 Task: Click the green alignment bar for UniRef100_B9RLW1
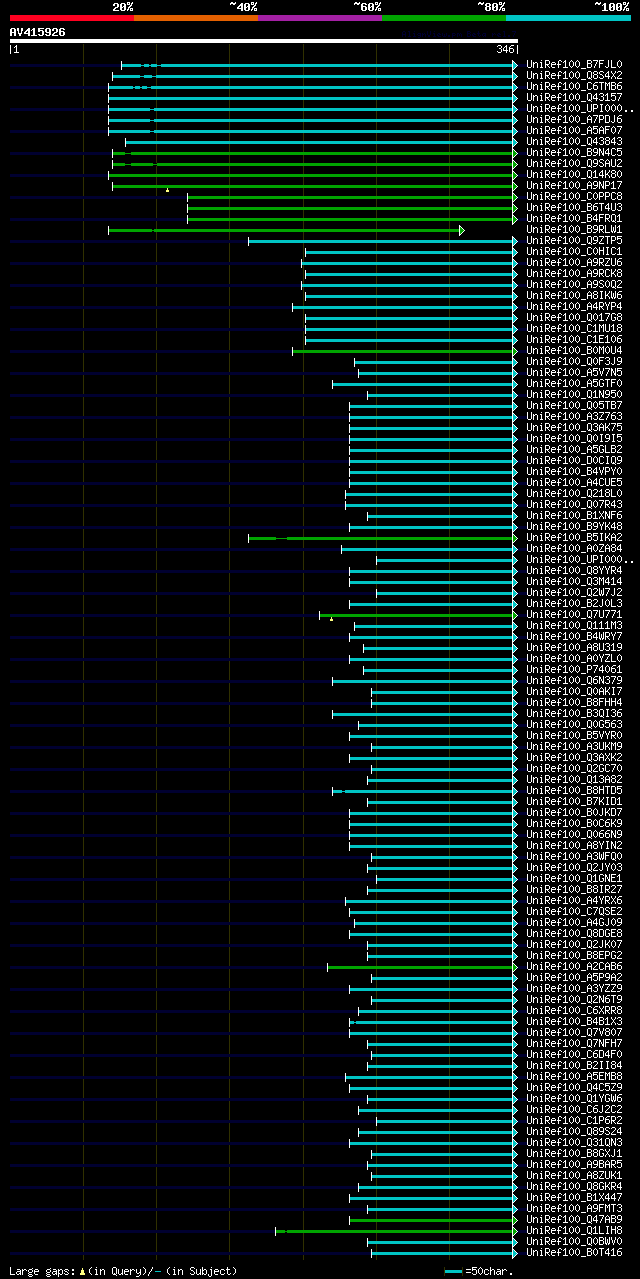284,230
